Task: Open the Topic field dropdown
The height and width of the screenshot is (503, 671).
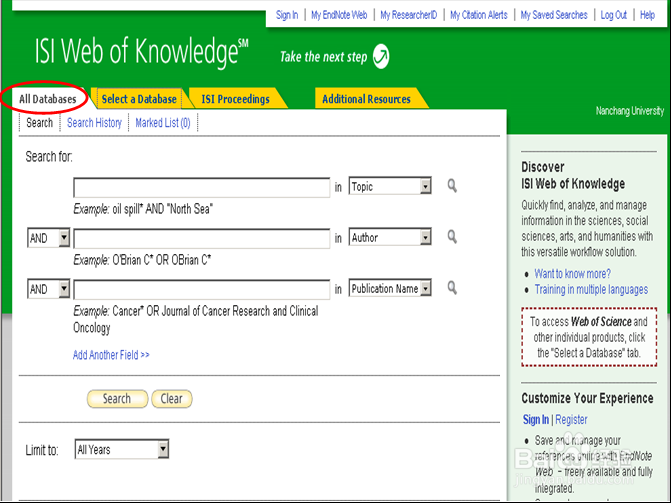Action: click(x=390, y=186)
